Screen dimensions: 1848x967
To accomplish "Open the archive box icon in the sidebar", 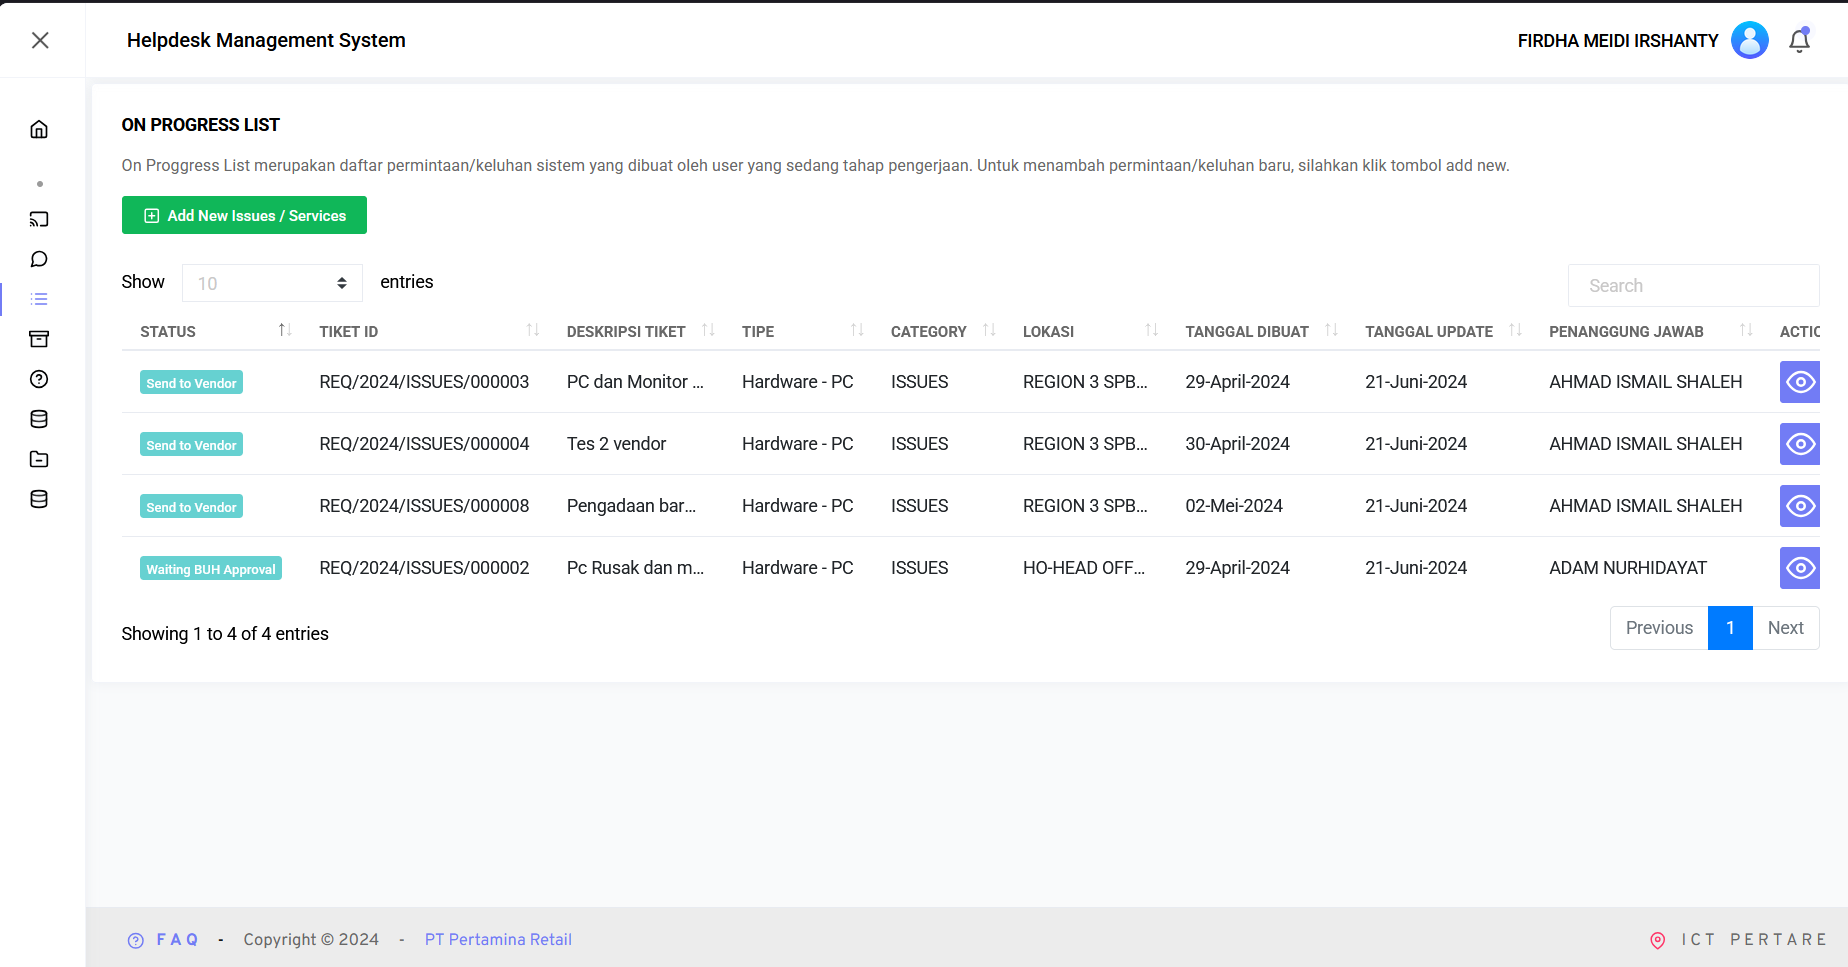I will tap(39, 339).
